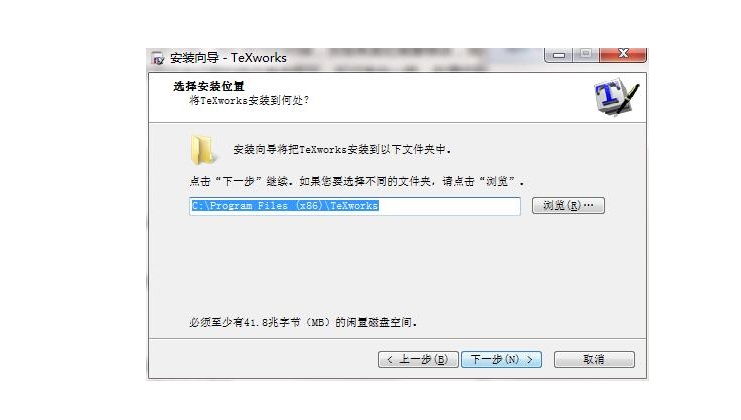Minimize the TeXworks setup window
Screen dimensions: 741x420
(x=559, y=55)
